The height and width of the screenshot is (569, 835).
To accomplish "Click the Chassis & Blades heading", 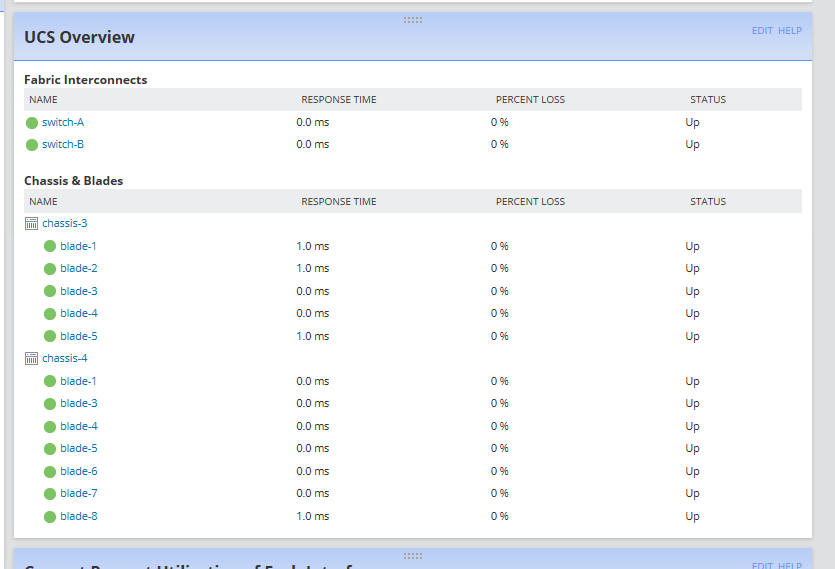I will click(x=73, y=181).
